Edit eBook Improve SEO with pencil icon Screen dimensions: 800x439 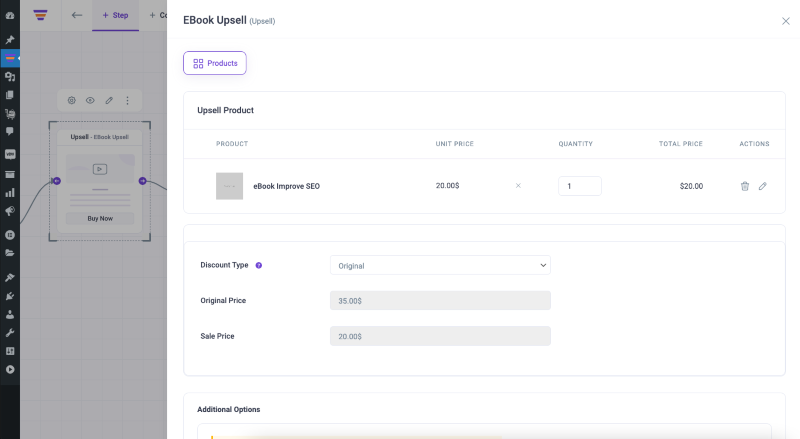pos(762,186)
